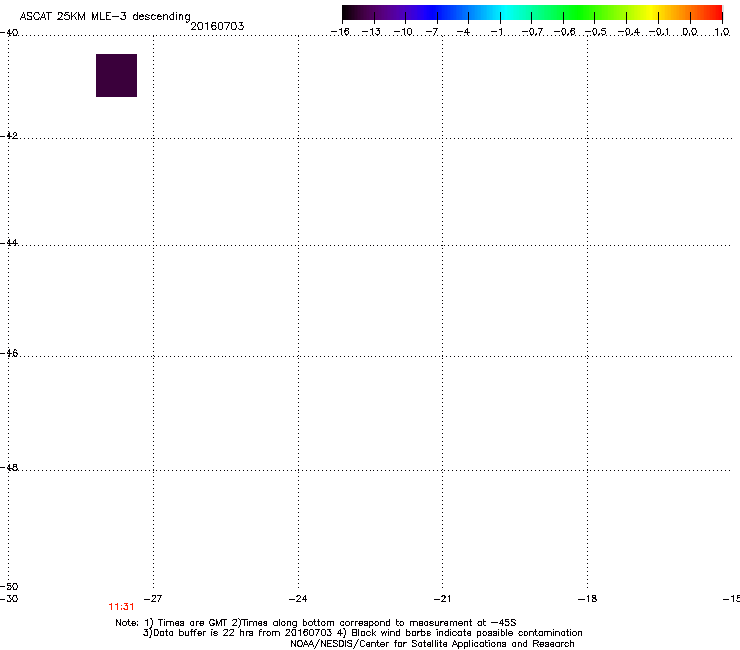Click the -0.7 color scale label
Image resolution: width=740 pixels, height=650 pixels.
pos(532,32)
